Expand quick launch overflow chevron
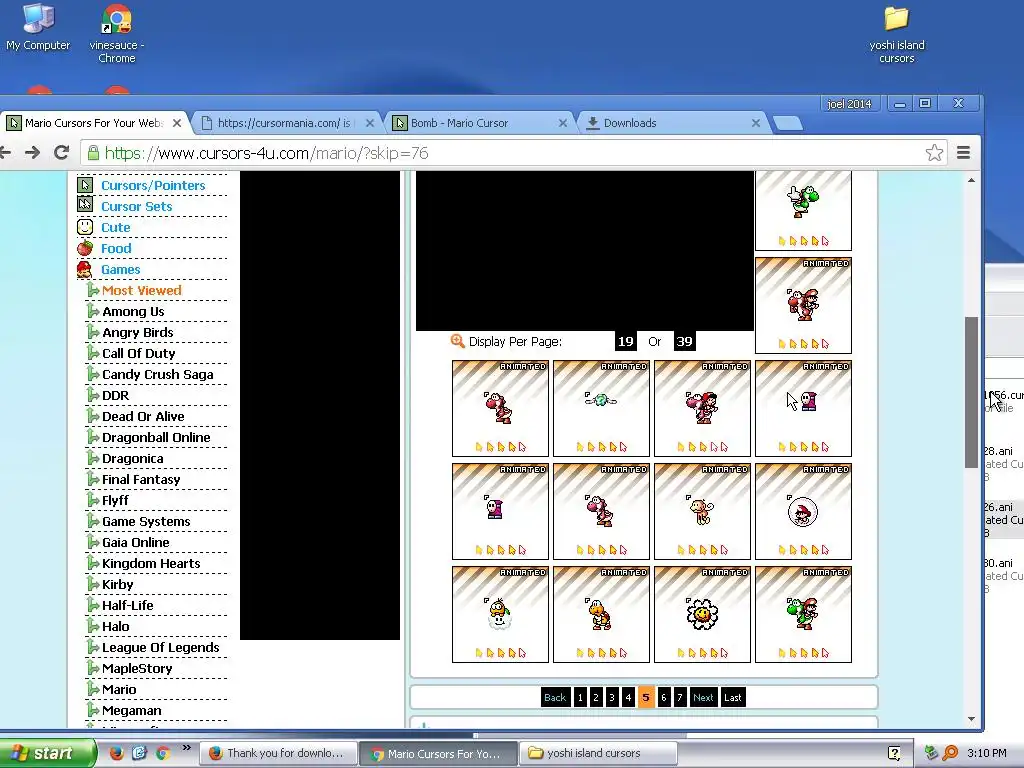The width and height of the screenshot is (1024, 768). 187,748
